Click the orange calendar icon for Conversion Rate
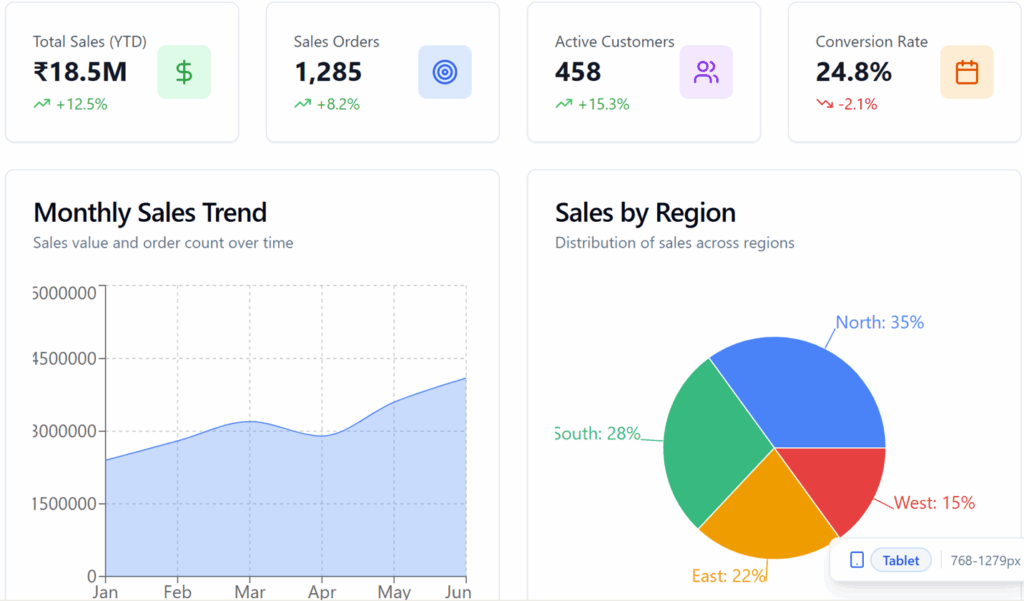Image resolution: width=1024 pixels, height=601 pixels. click(966, 72)
